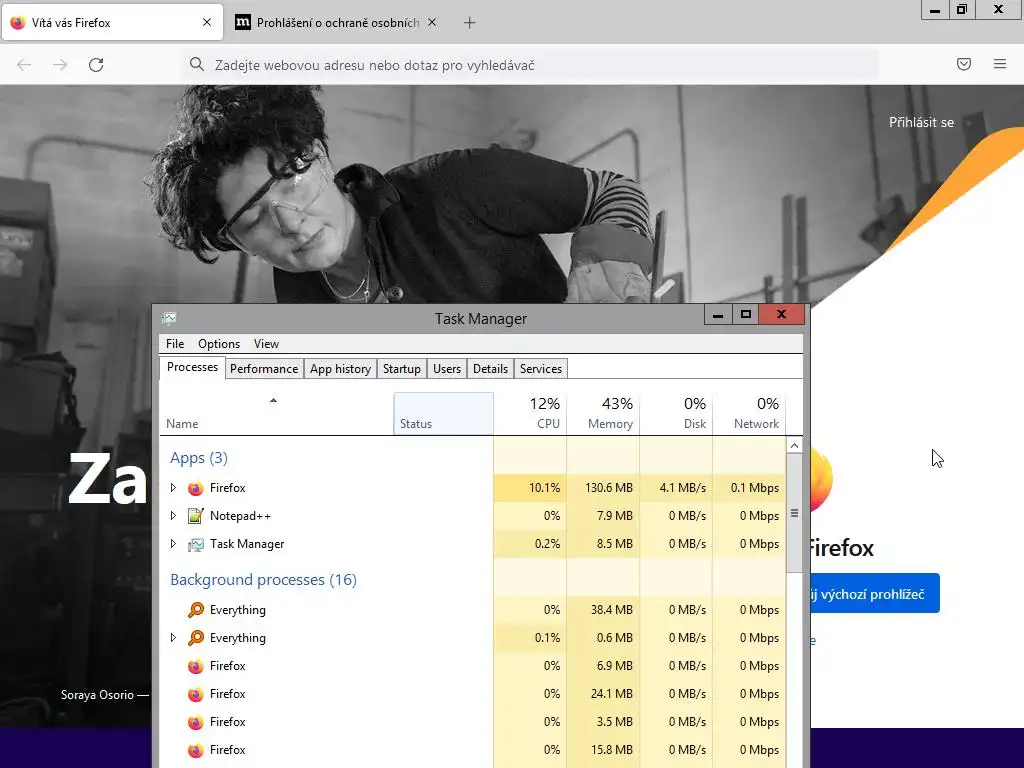Viewport: 1024px width, 768px height.
Task: Sort processes by the Disk column header
Action: point(676,414)
